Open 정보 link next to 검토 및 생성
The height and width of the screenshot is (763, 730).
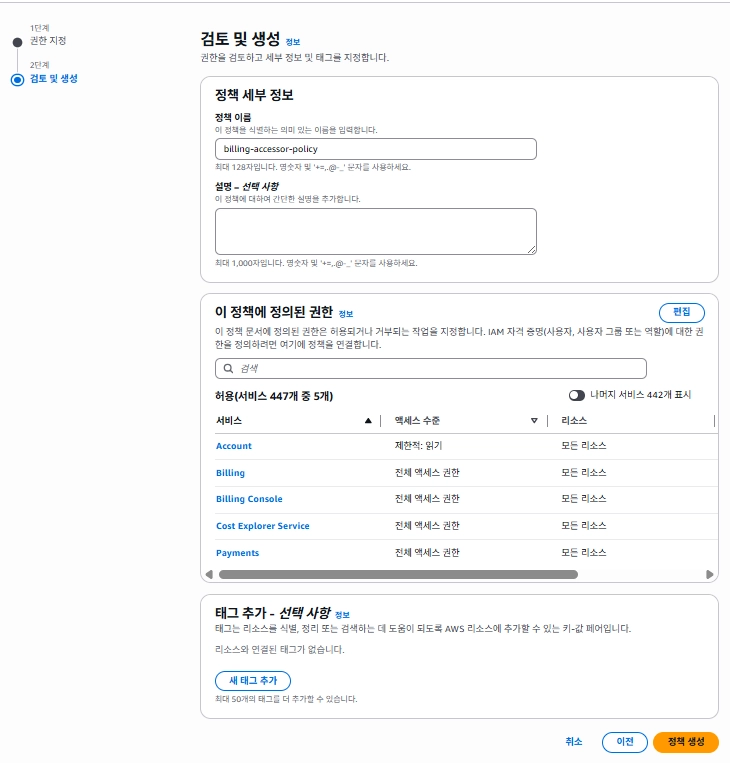tap(292, 42)
